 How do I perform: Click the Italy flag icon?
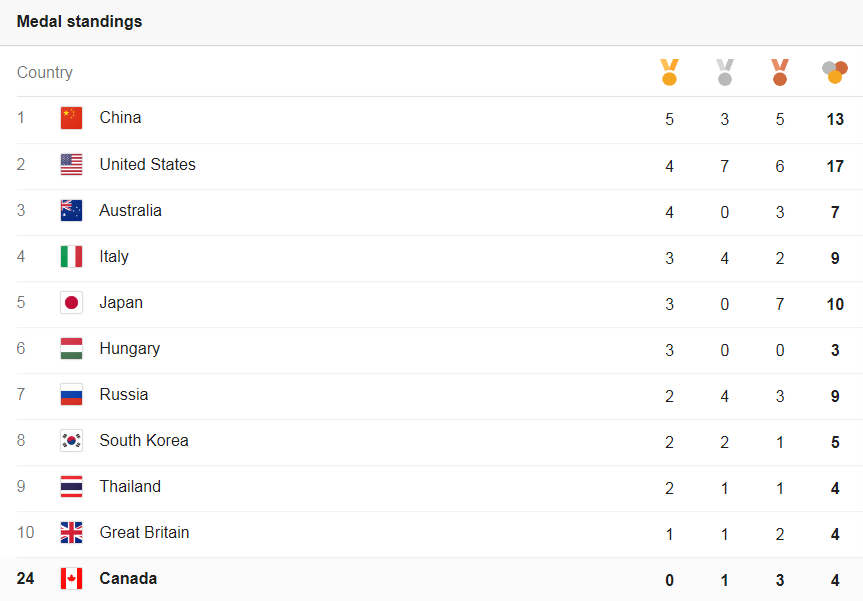click(71, 257)
